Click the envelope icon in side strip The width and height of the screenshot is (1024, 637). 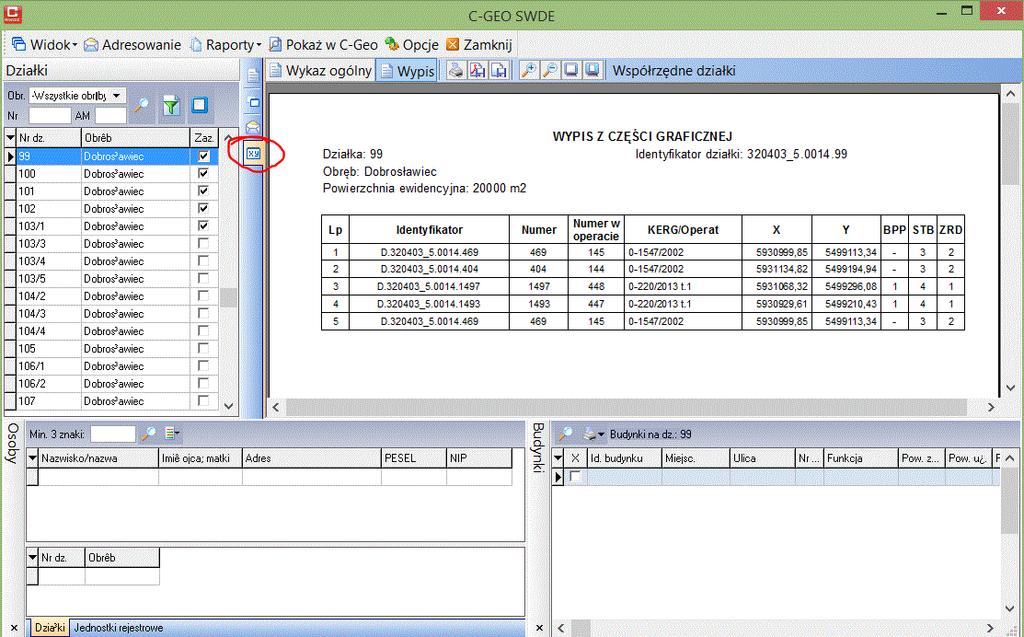pos(253,127)
